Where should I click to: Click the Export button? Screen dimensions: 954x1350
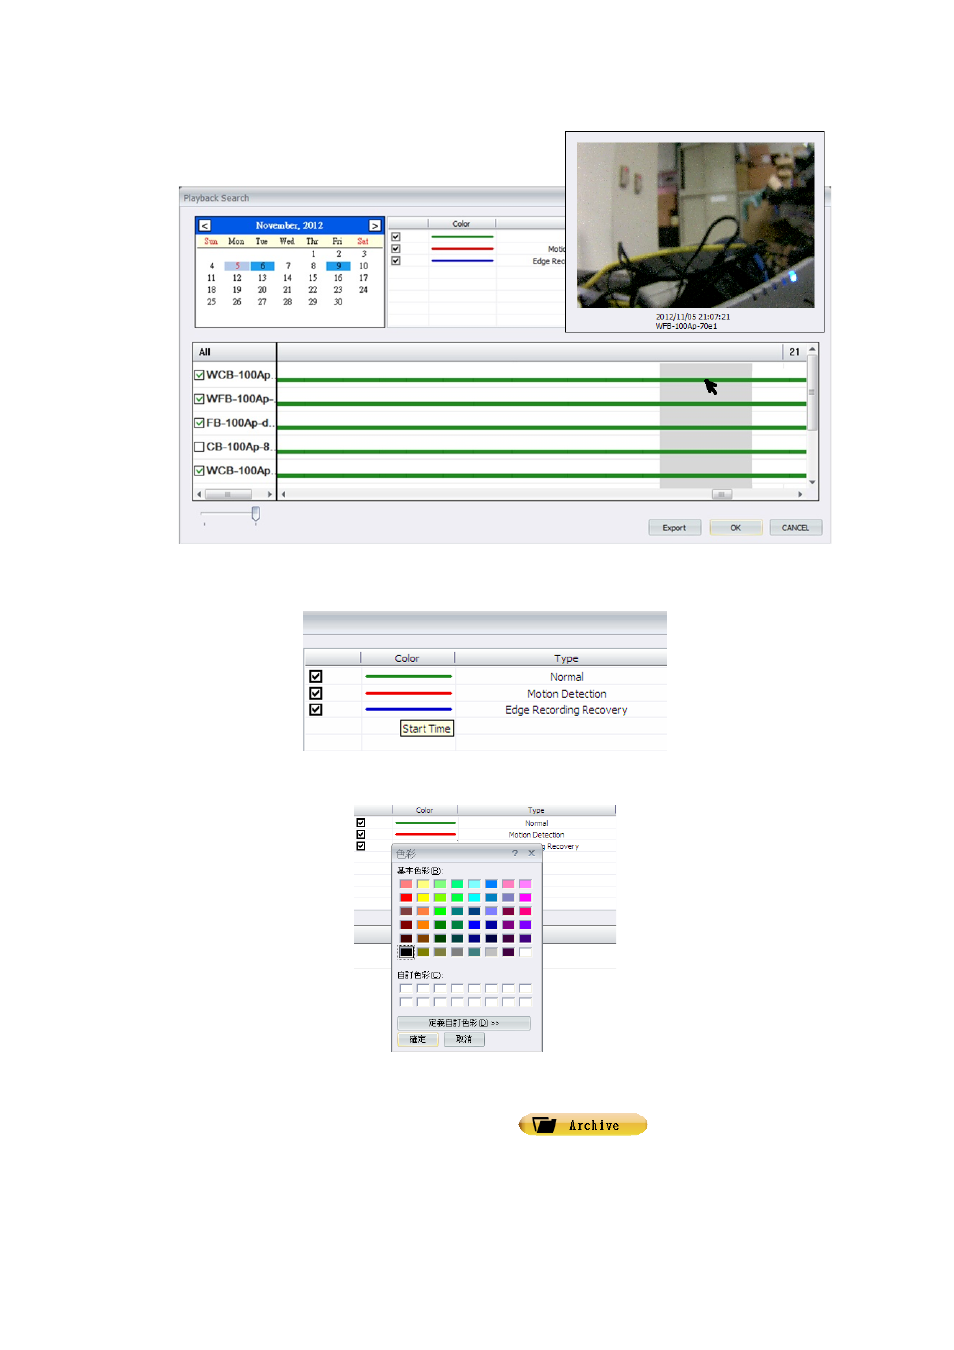click(674, 528)
